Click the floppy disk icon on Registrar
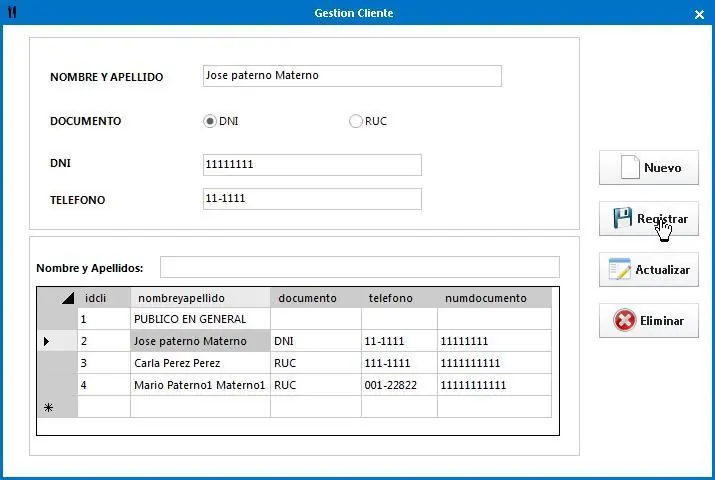This screenshot has width=715, height=480. [x=622, y=218]
